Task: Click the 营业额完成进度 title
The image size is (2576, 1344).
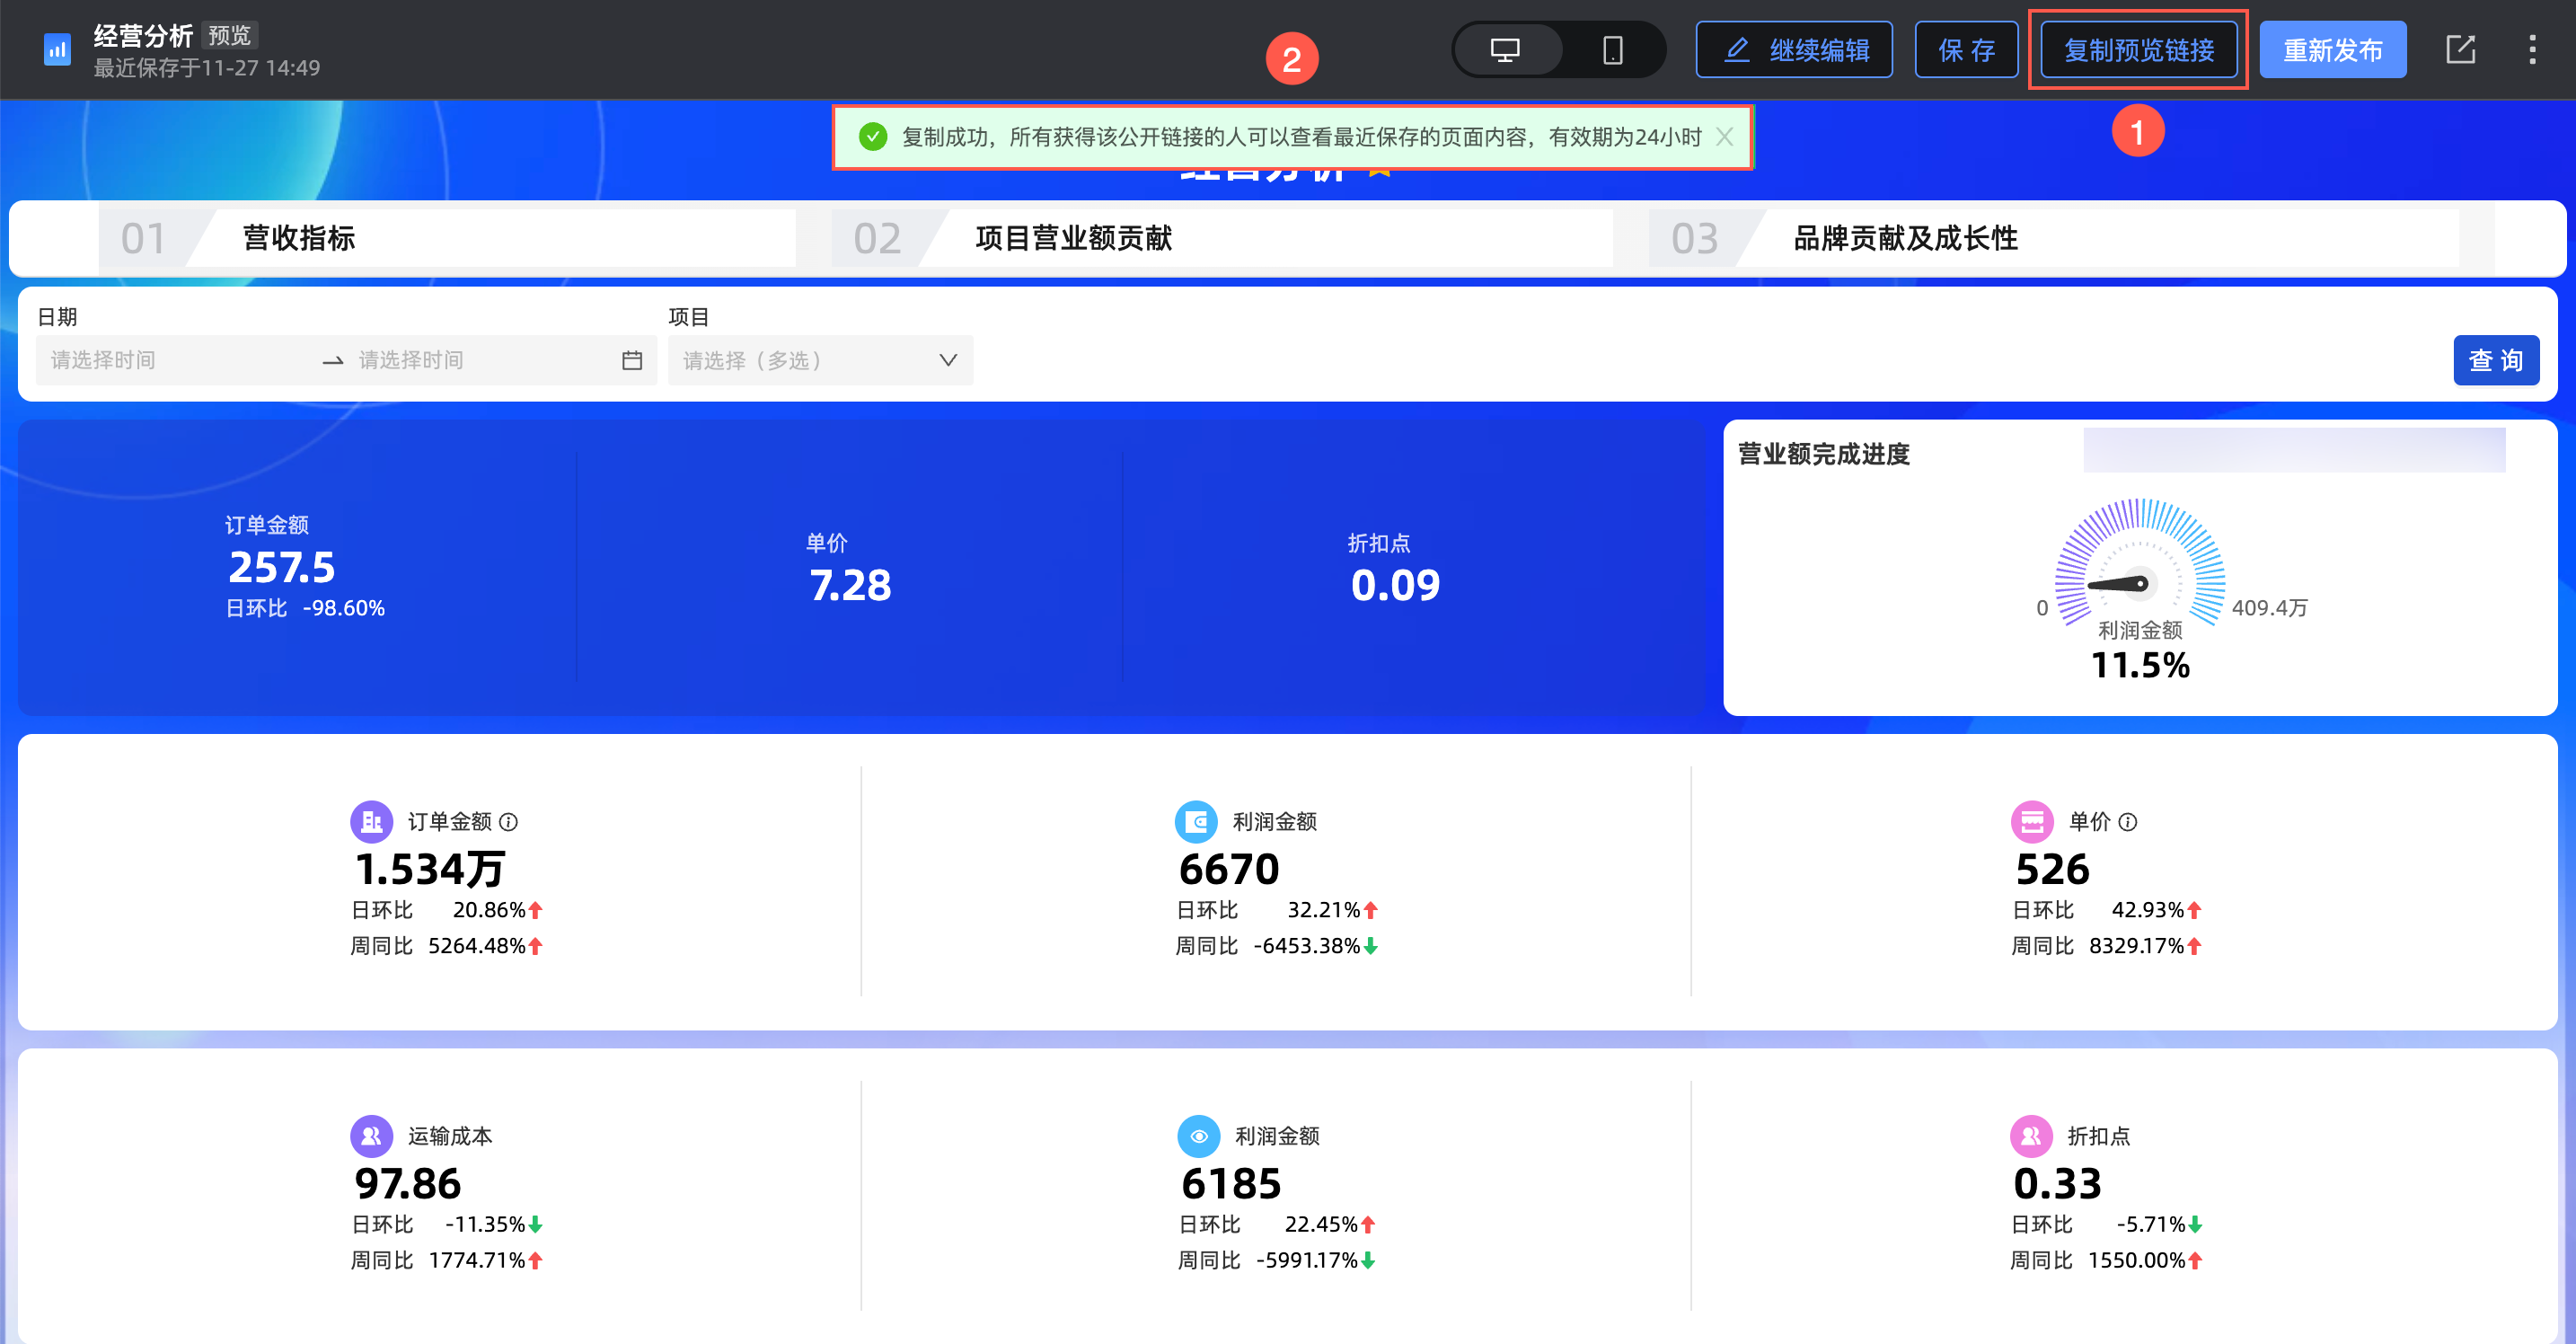Action: point(1824,454)
